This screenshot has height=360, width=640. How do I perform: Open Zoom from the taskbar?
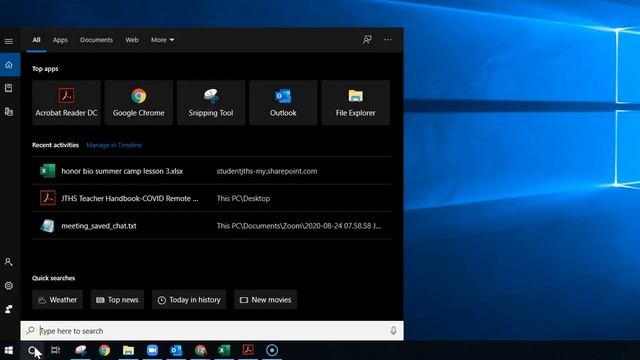[x=152, y=350]
